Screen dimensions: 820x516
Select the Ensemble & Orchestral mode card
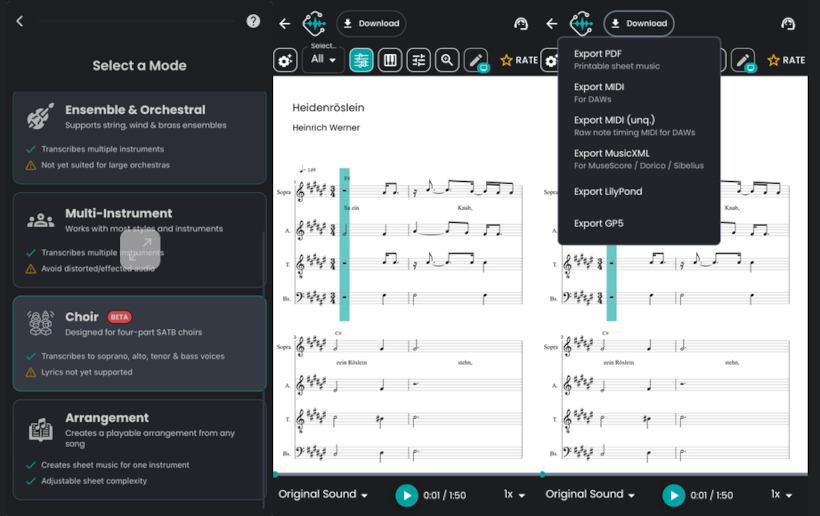point(140,137)
